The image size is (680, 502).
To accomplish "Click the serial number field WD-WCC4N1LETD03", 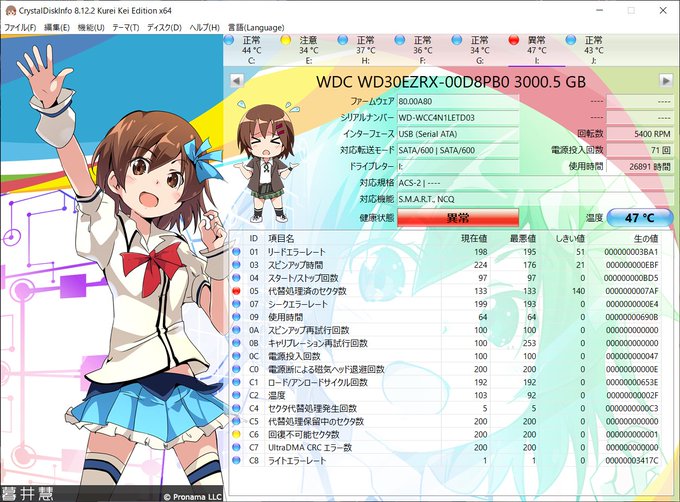I will pos(458,117).
